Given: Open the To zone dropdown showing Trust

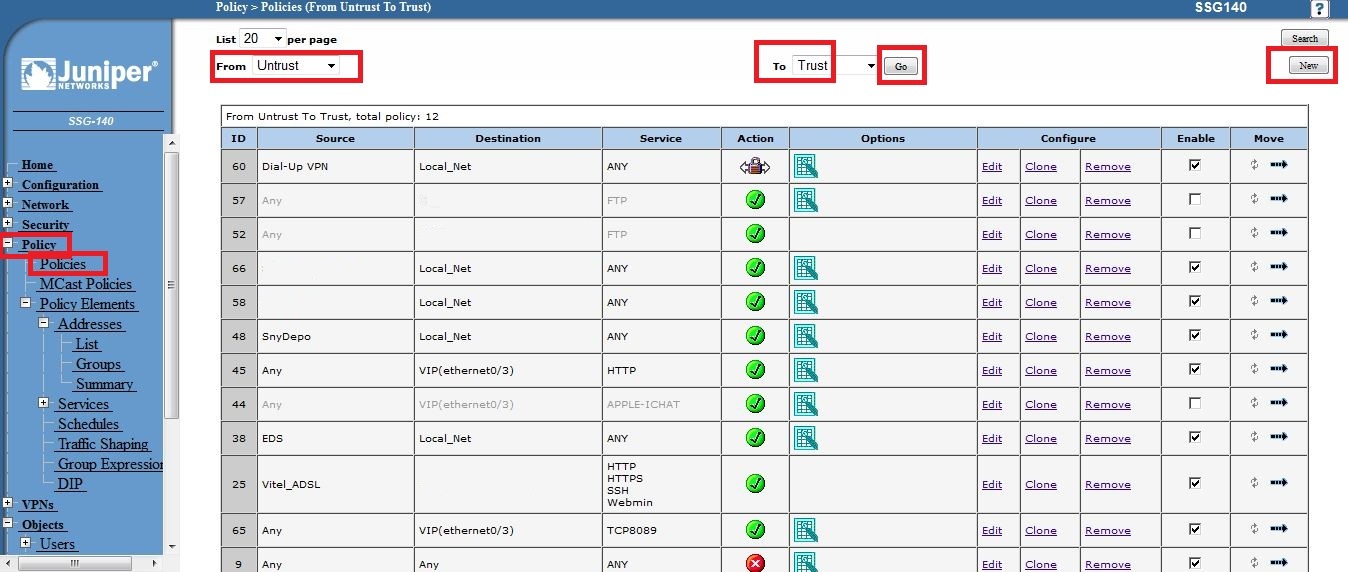Looking at the screenshot, I should point(835,66).
